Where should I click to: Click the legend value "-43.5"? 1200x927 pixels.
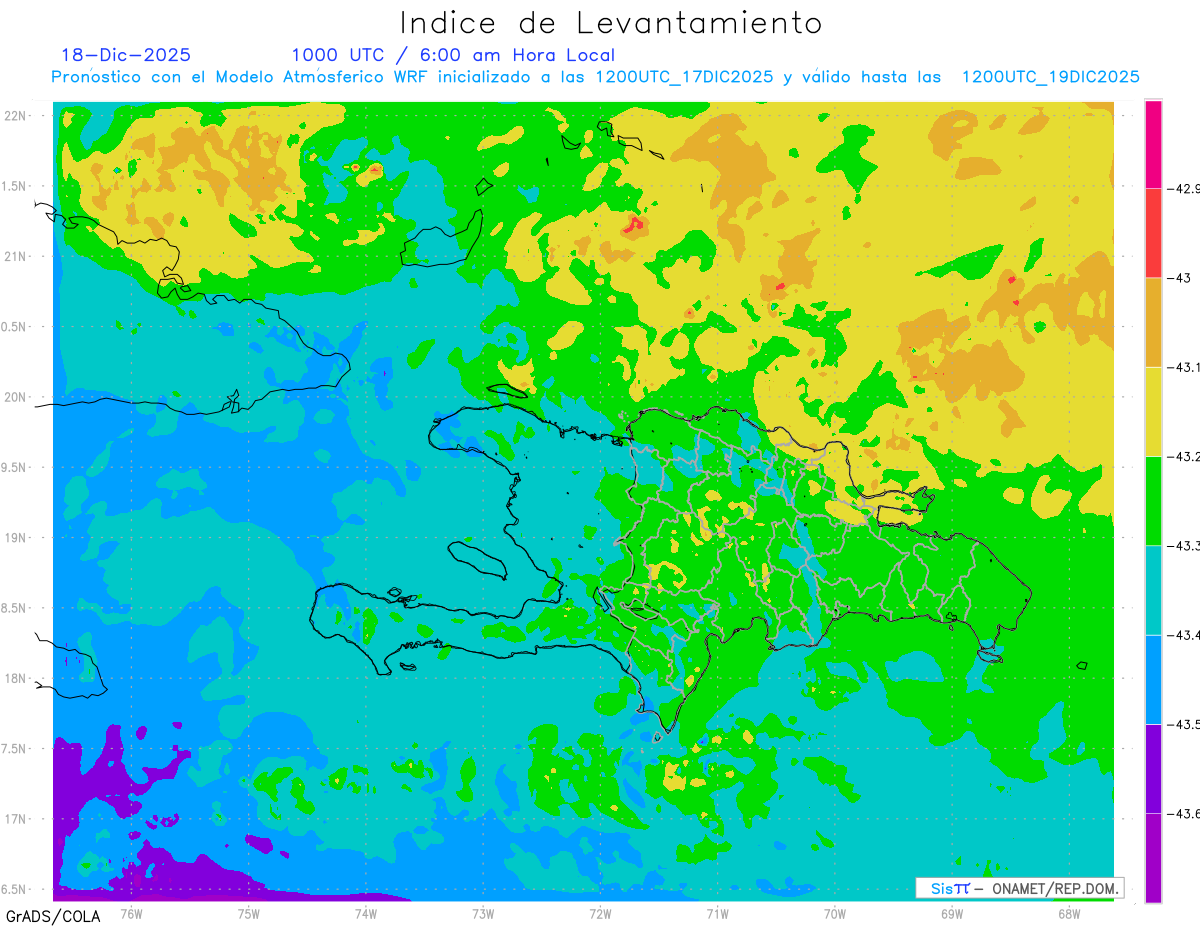point(1184,724)
